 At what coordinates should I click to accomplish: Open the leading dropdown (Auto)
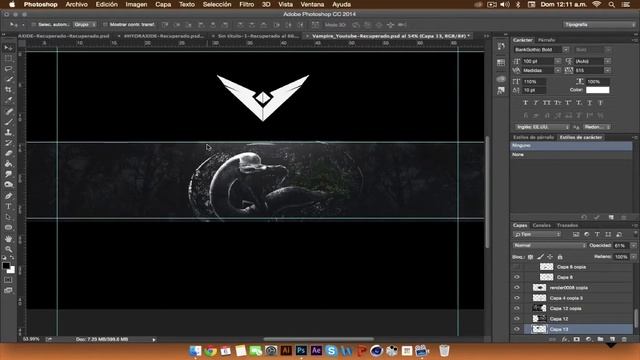pyautogui.click(x=608, y=61)
